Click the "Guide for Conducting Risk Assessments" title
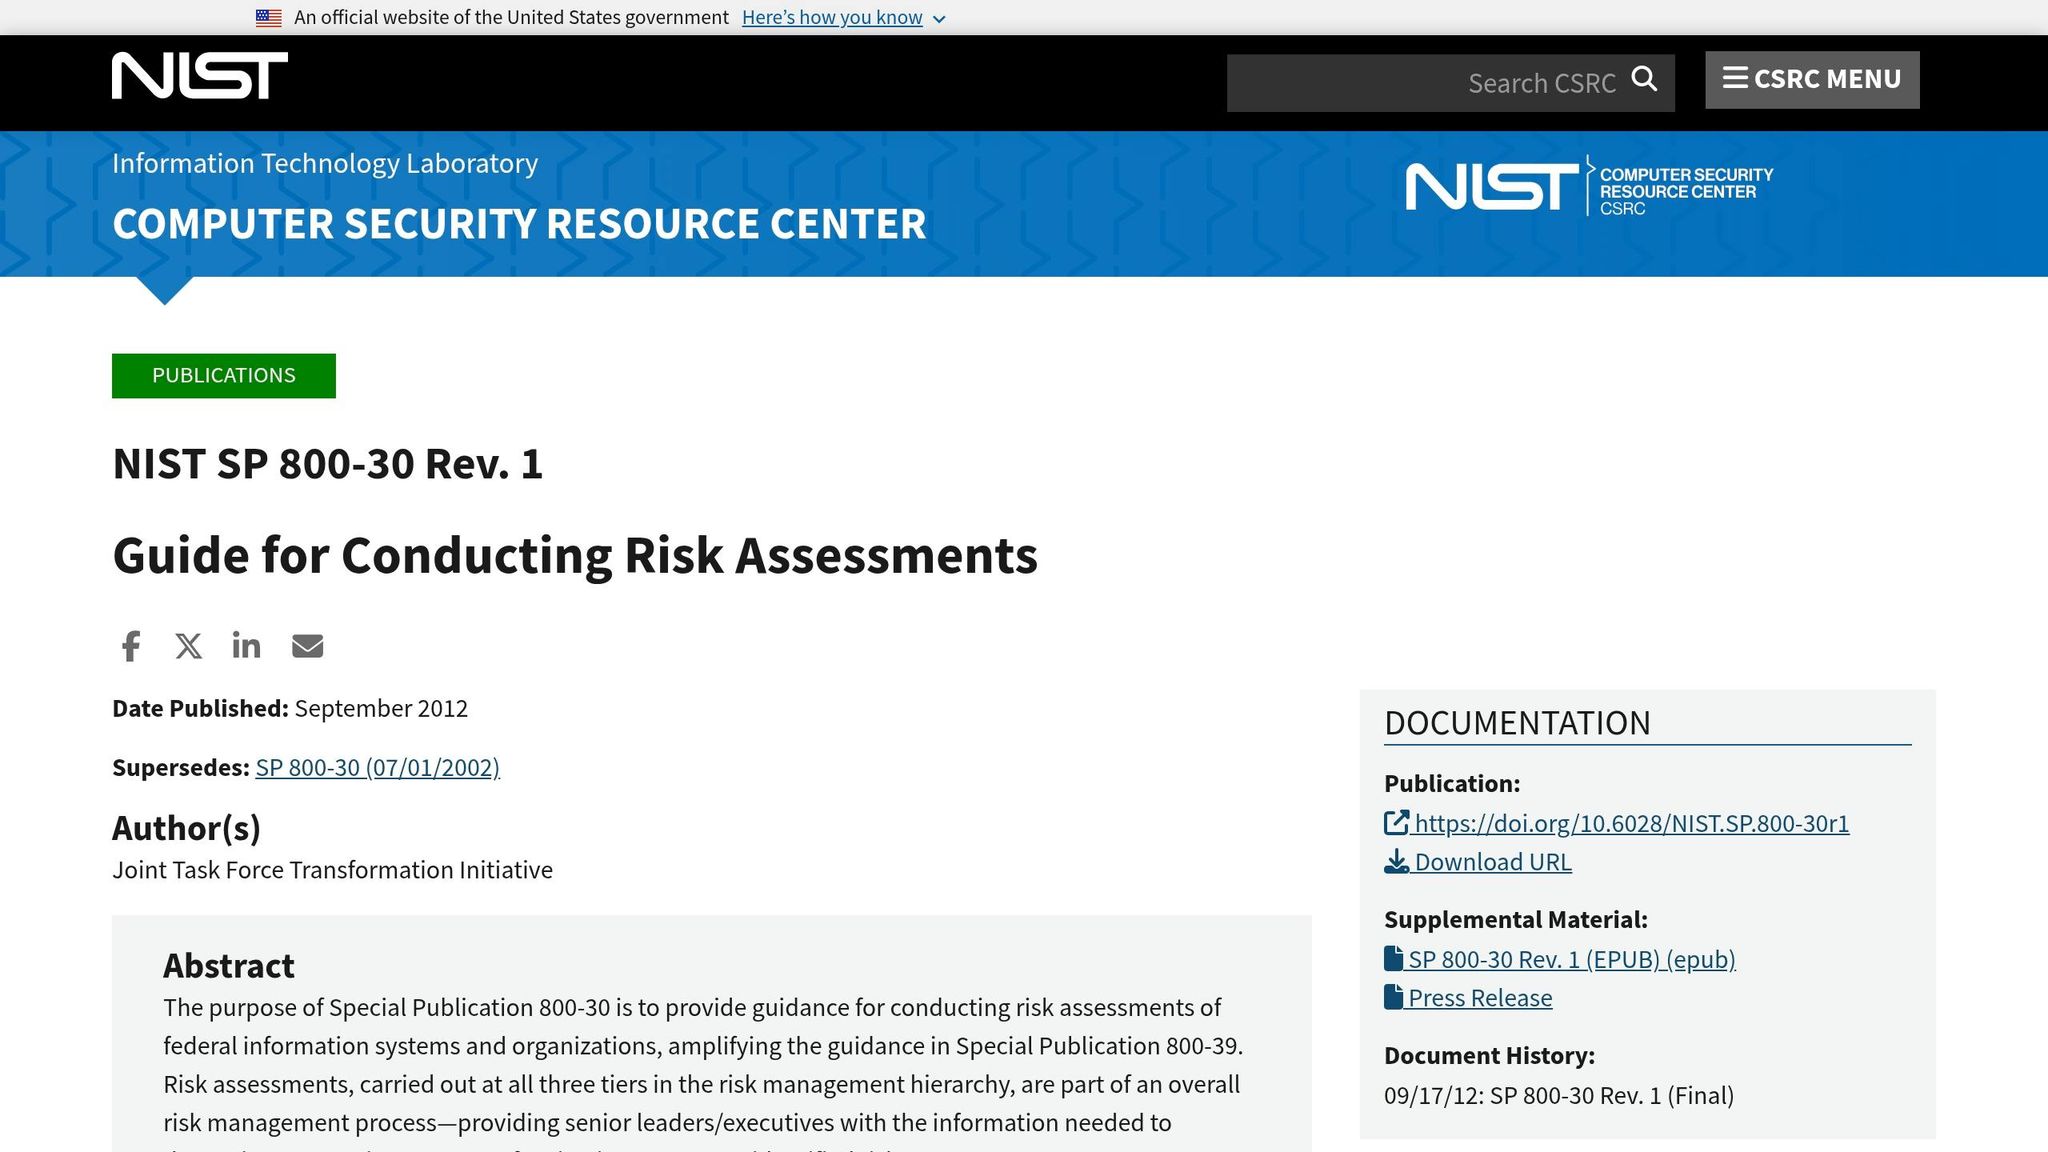Screen dimensions: 2048x1152 [575, 556]
